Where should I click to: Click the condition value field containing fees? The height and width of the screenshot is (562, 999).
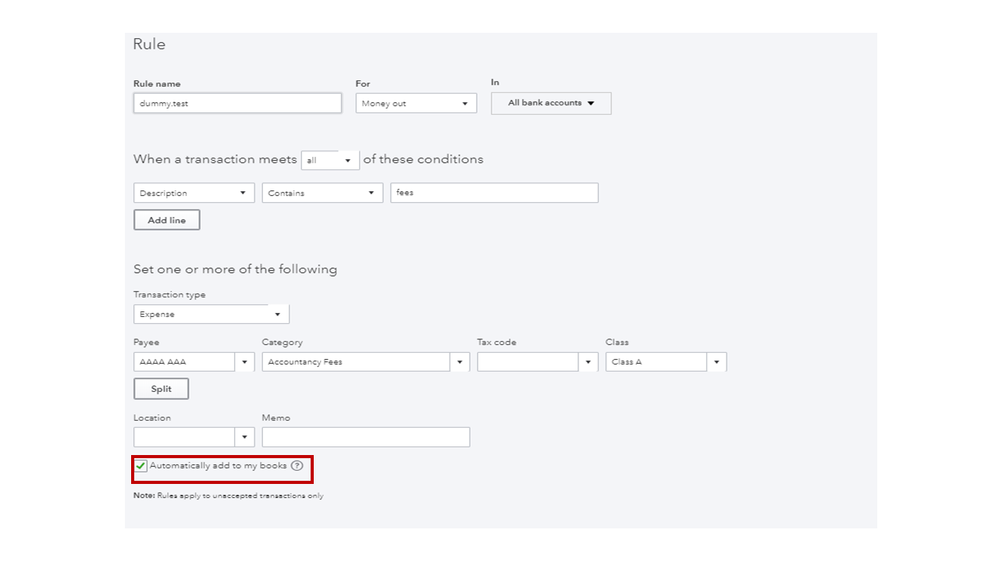tap(494, 193)
